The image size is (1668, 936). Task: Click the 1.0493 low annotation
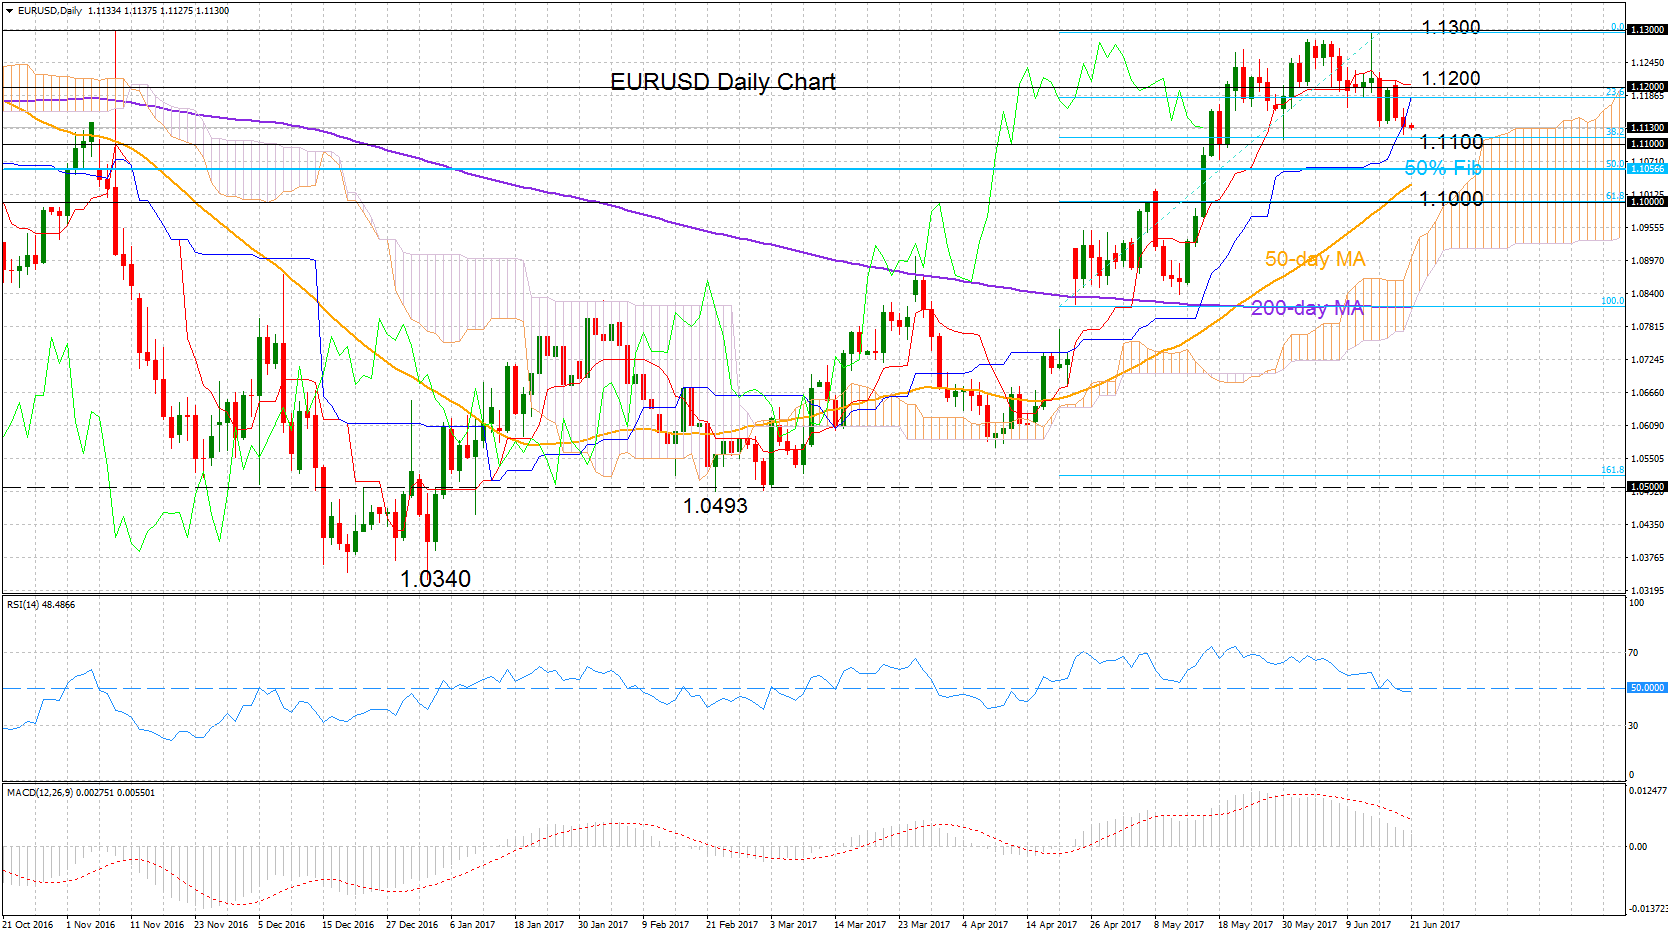coord(715,506)
